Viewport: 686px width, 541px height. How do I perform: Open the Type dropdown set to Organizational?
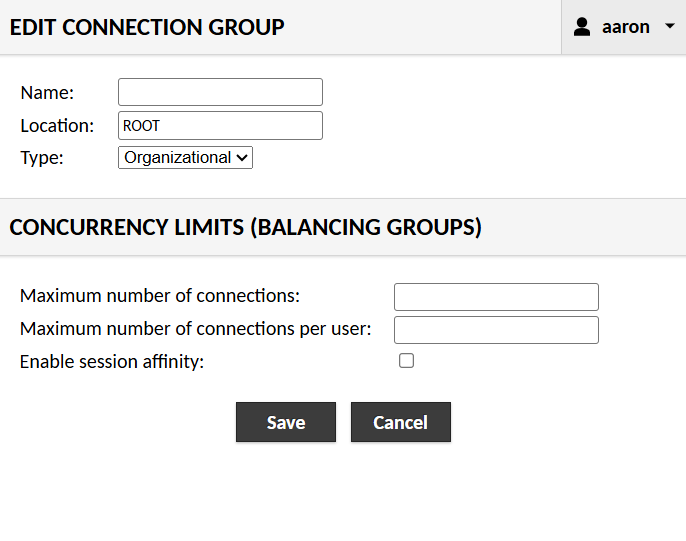coord(178,157)
